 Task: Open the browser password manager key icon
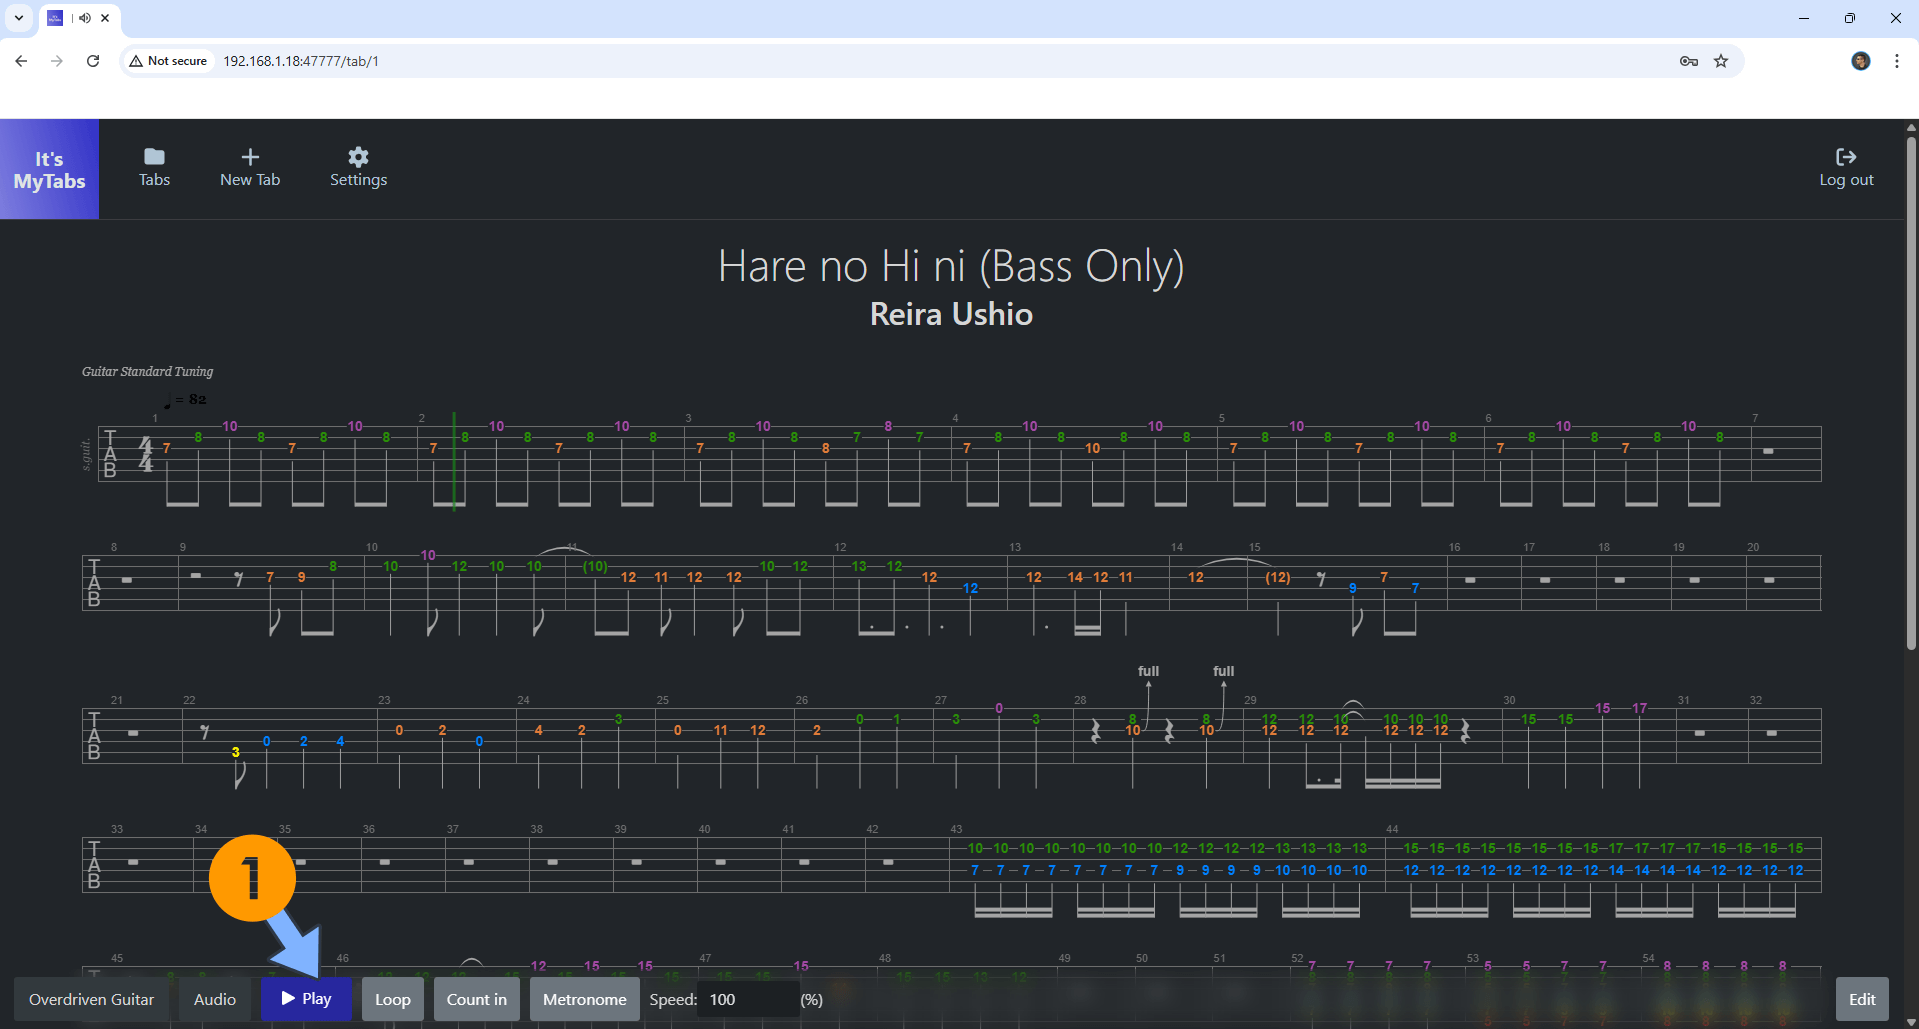[x=1688, y=61]
